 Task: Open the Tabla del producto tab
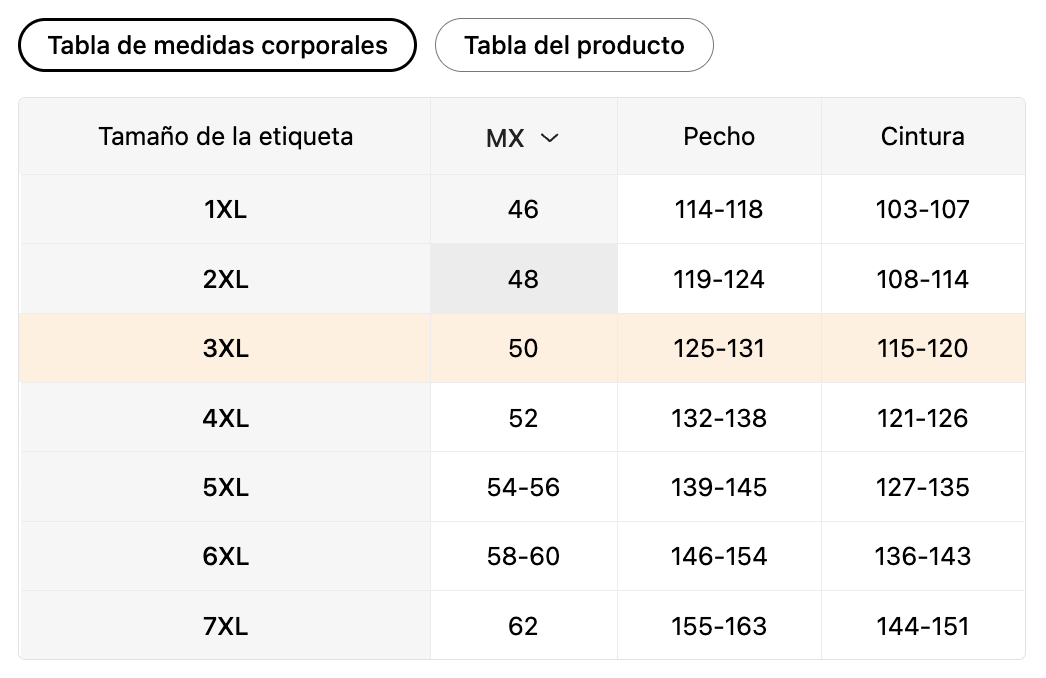tap(574, 45)
